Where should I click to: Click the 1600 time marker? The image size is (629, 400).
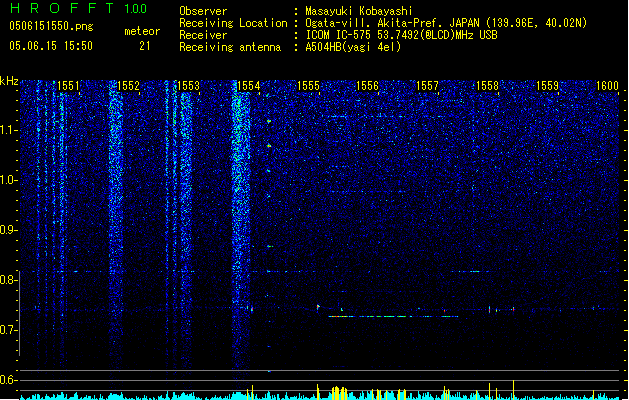(x=607, y=85)
